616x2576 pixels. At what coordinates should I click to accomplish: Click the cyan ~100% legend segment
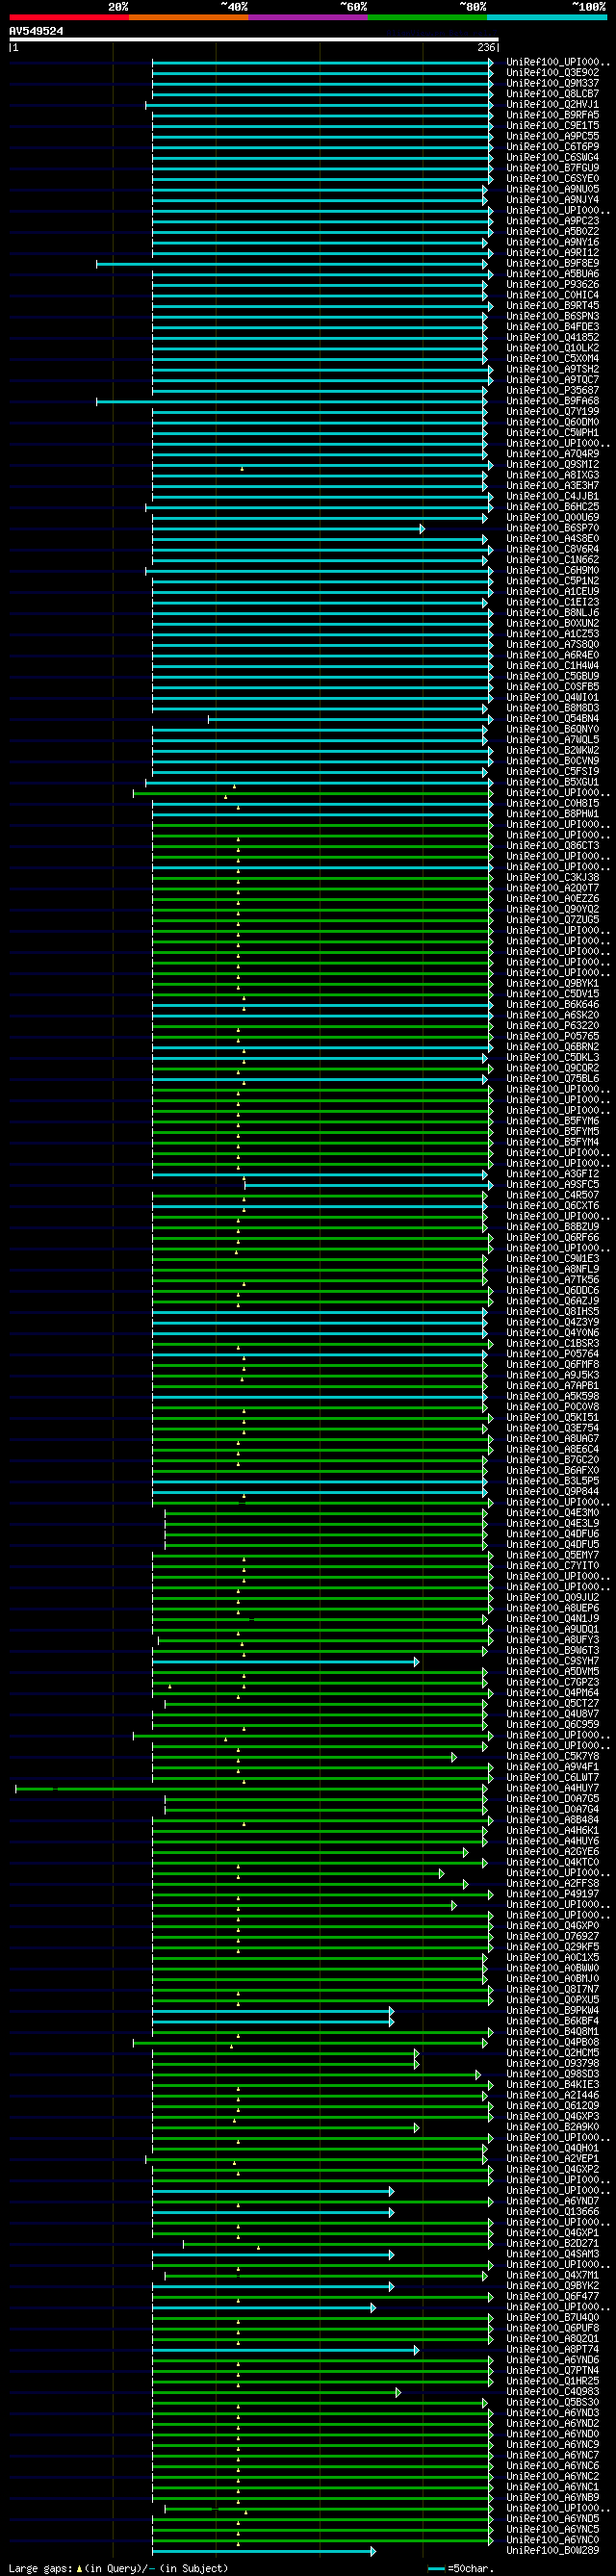point(546,17)
